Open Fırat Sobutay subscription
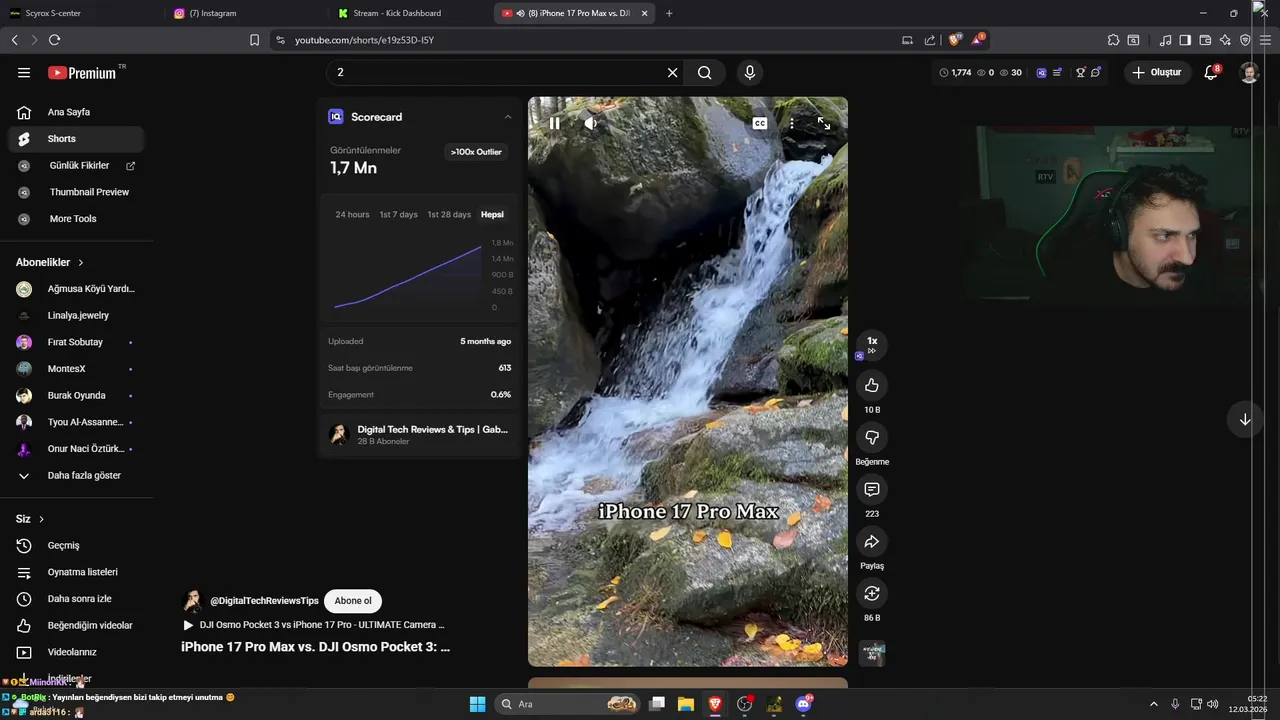 [76, 342]
